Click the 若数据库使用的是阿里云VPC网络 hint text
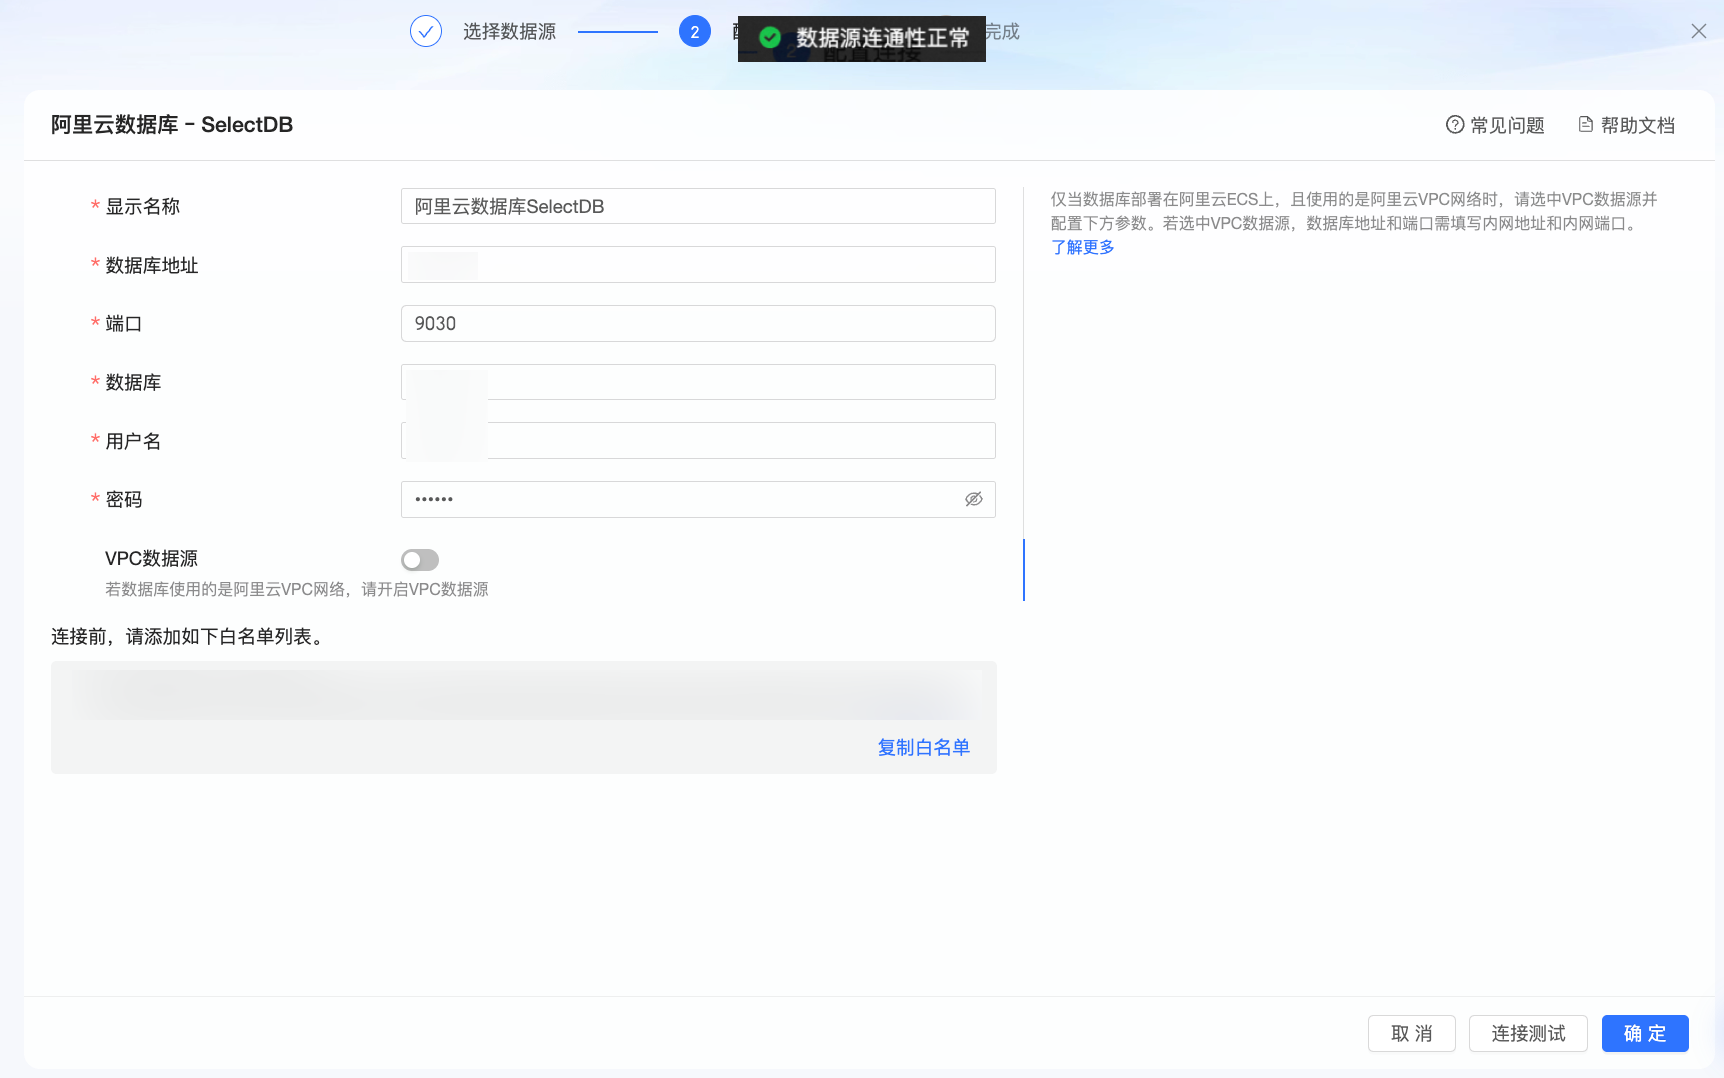This screenshot has width=1724, height=1078. 297,589
